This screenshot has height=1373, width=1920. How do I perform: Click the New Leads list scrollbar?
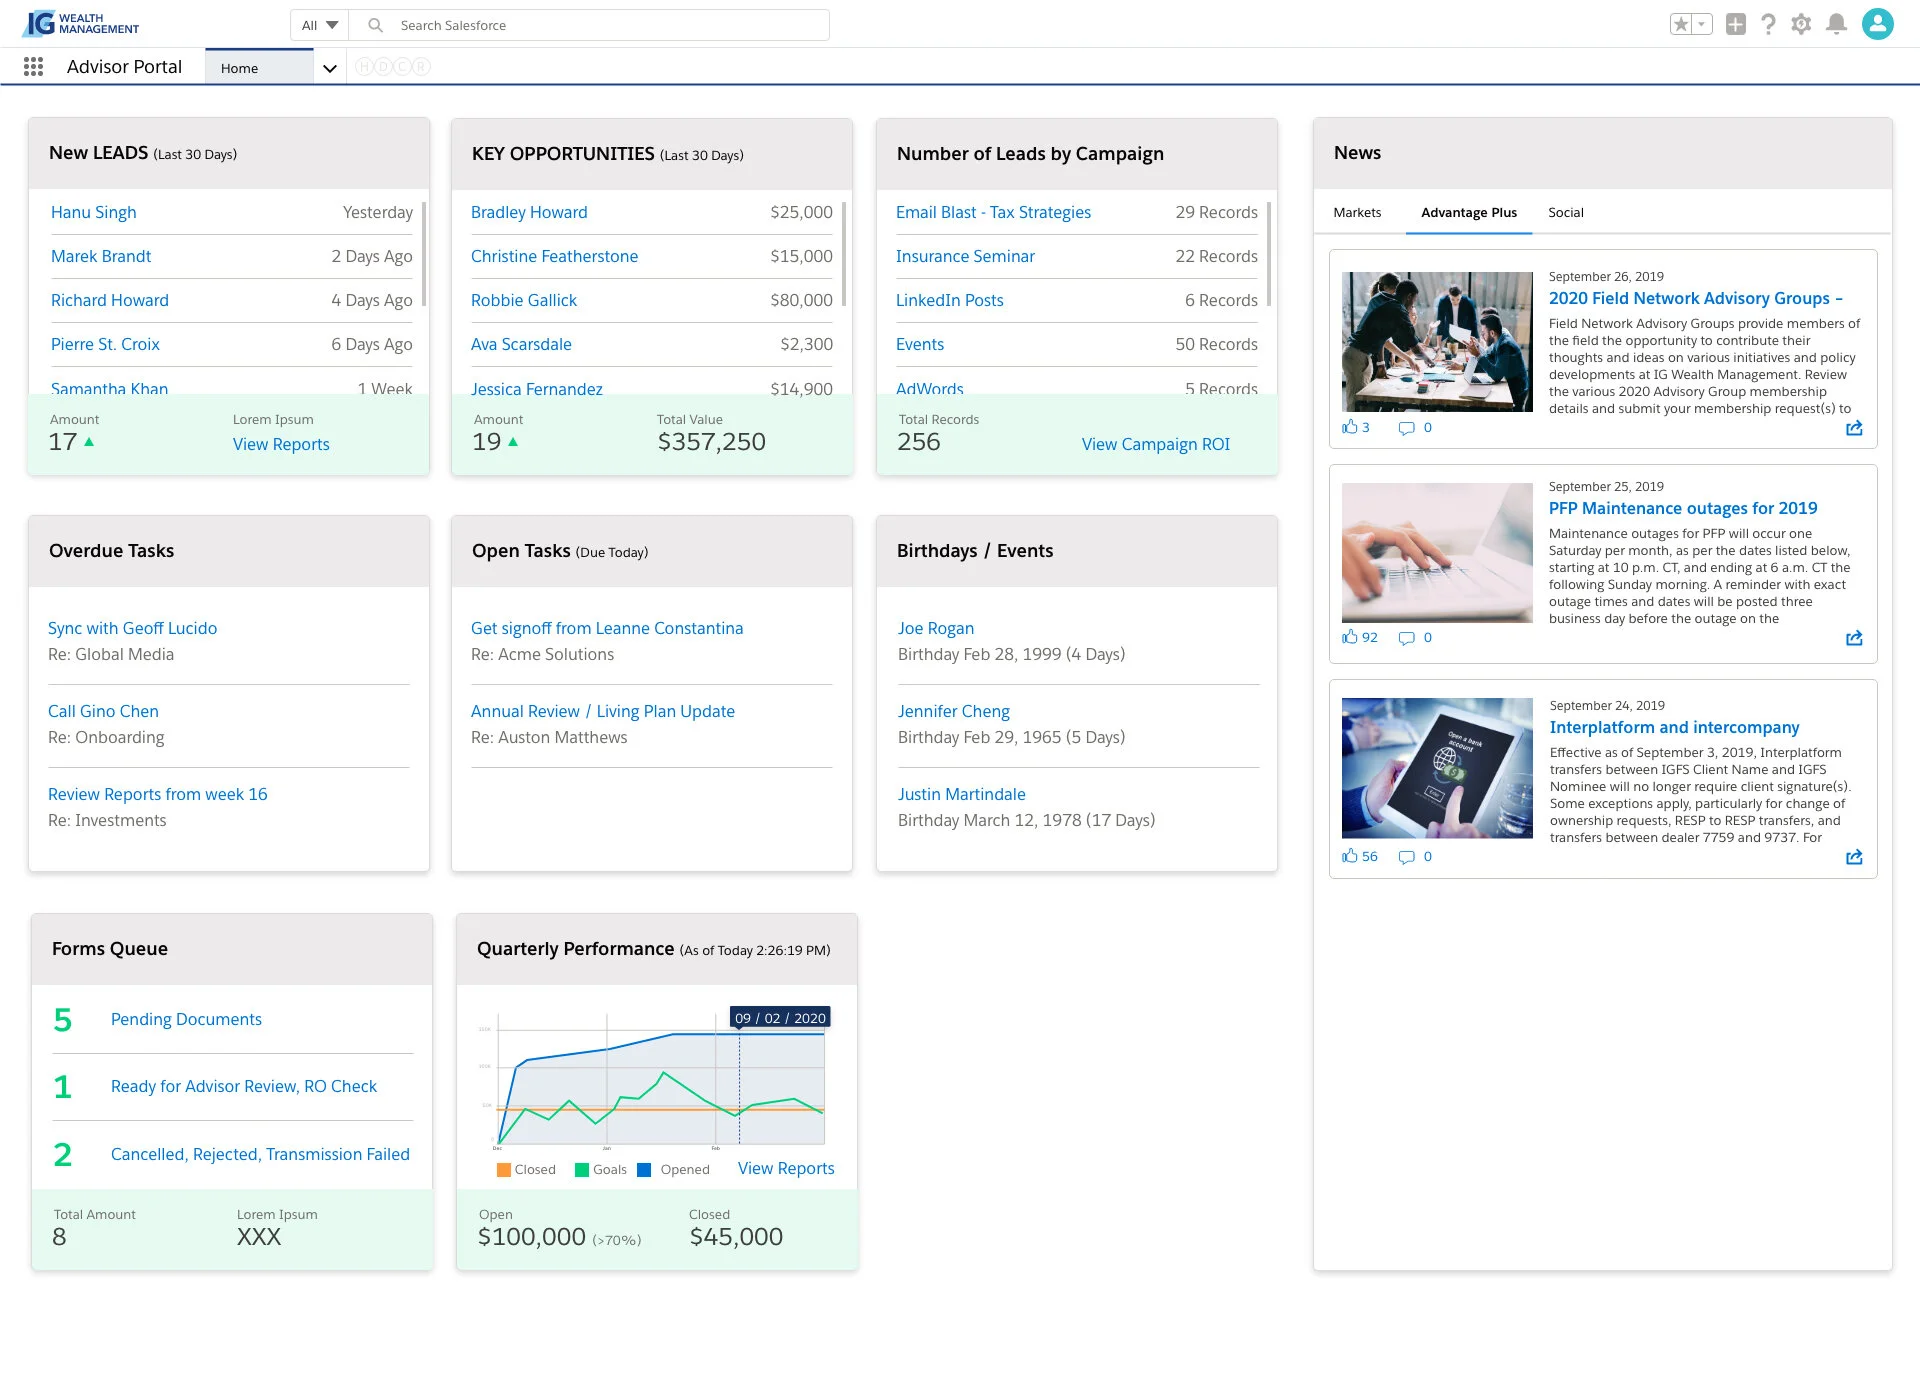[x=424, y=254]
